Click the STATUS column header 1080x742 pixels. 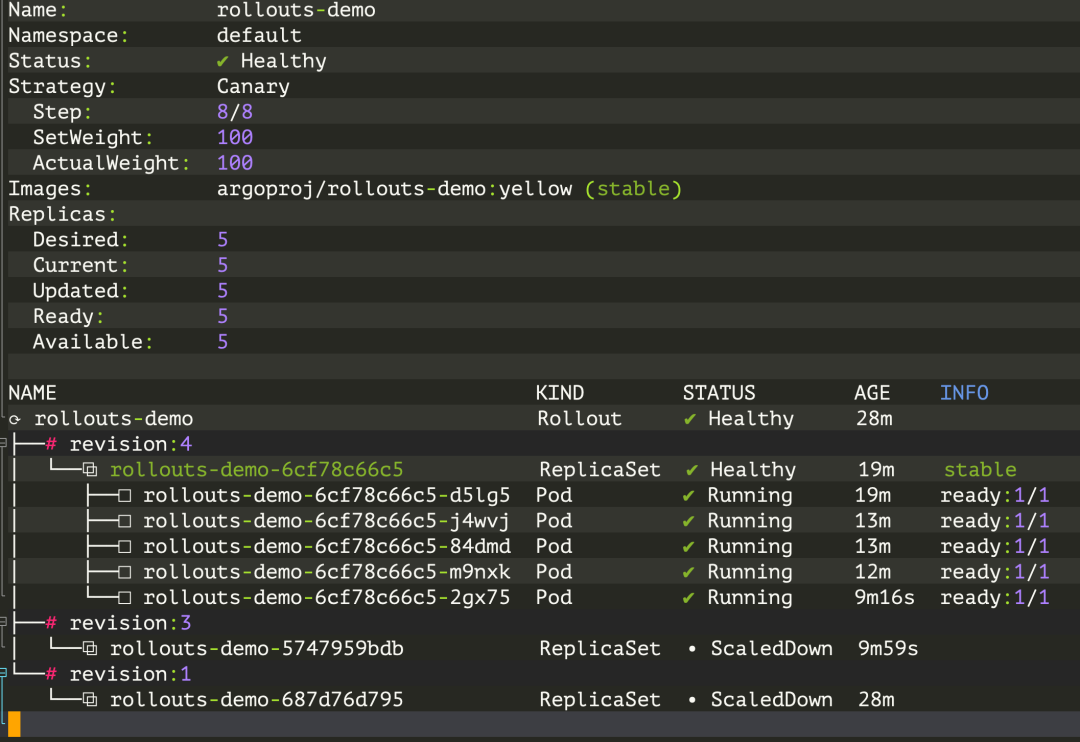(x=719, y=393)
